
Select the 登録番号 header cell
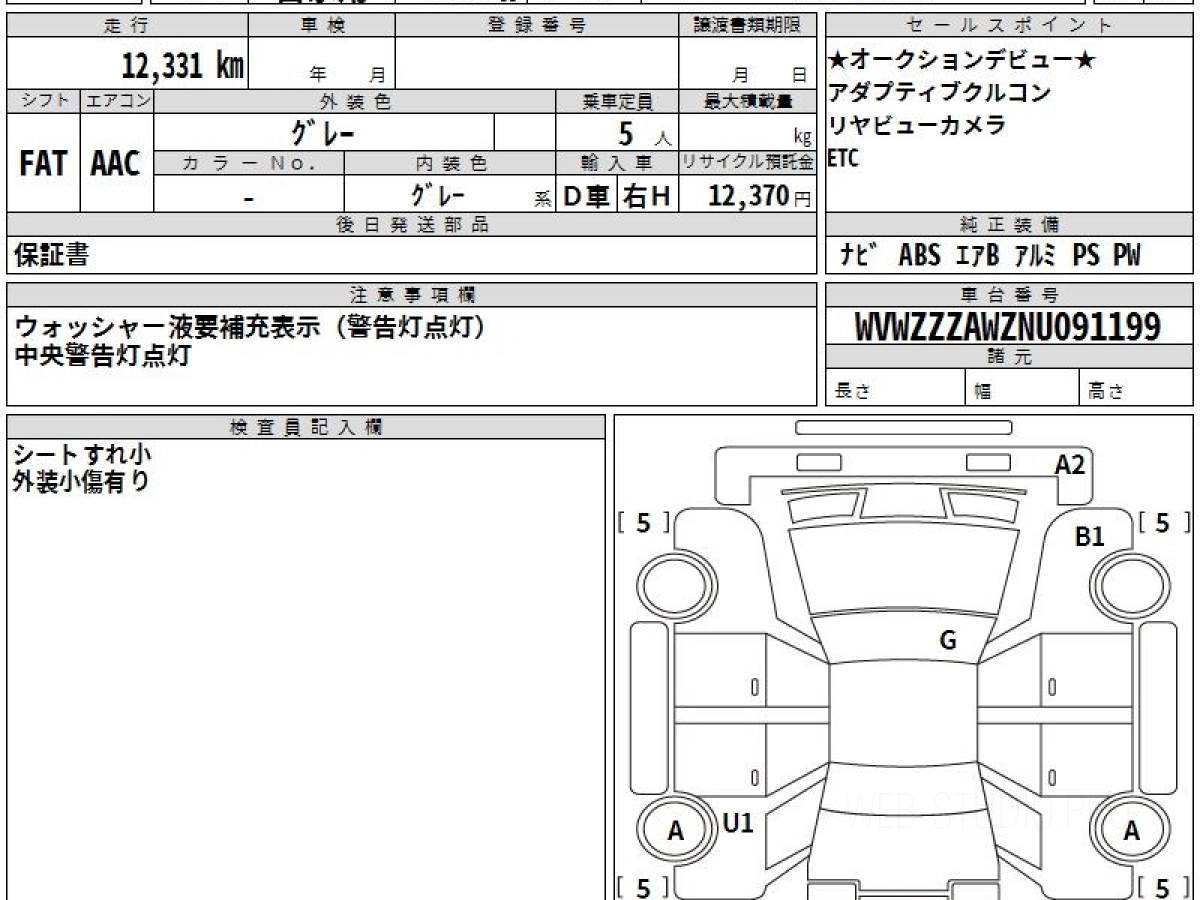537,26
